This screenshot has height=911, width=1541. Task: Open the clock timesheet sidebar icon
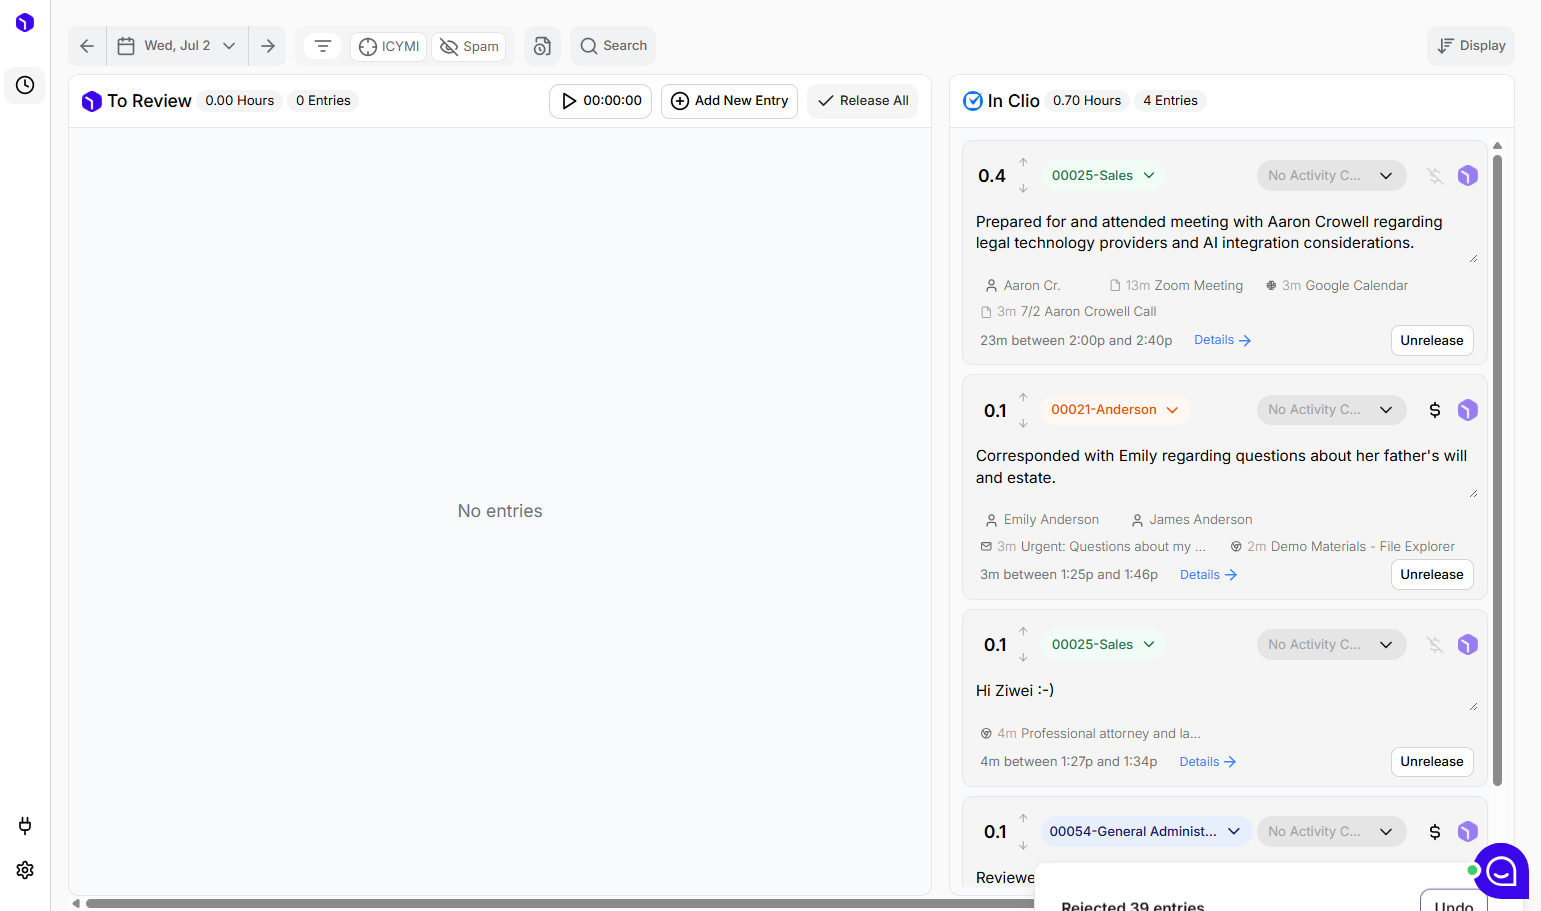click(x=25, y=85)
